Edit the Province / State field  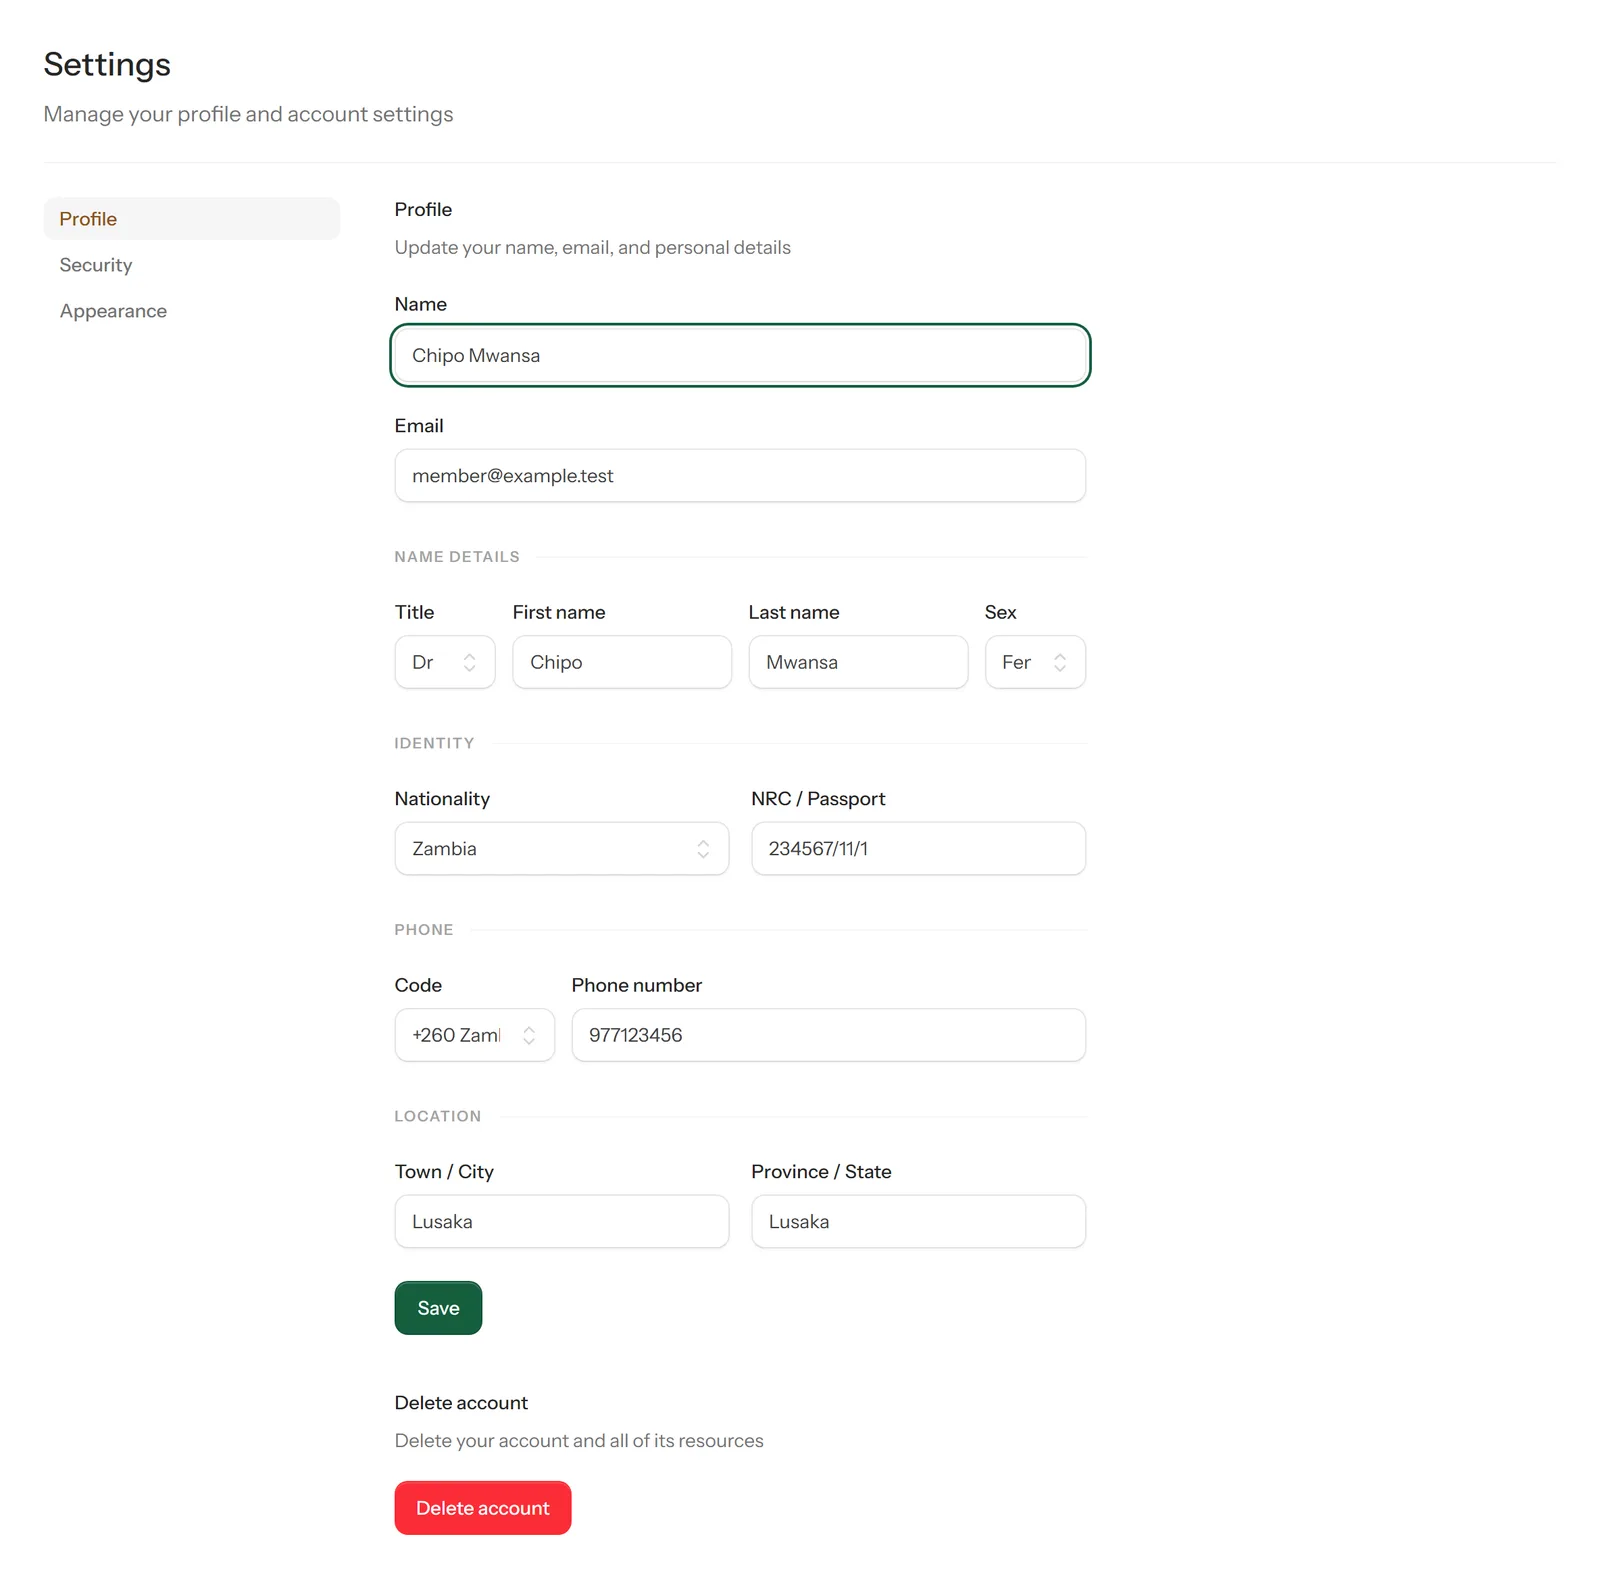[918, 1221]
